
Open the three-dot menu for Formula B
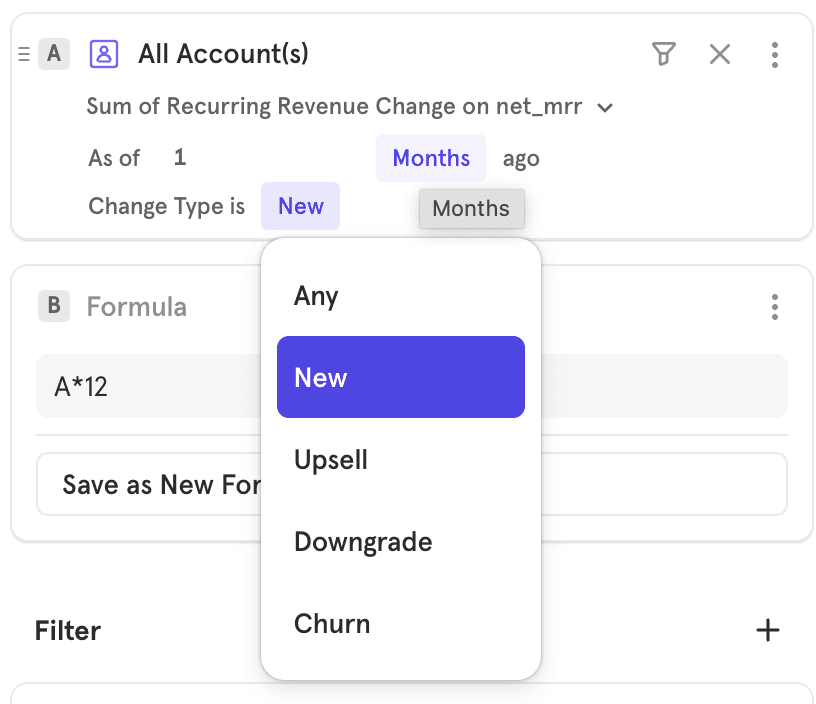click(775, 306)
